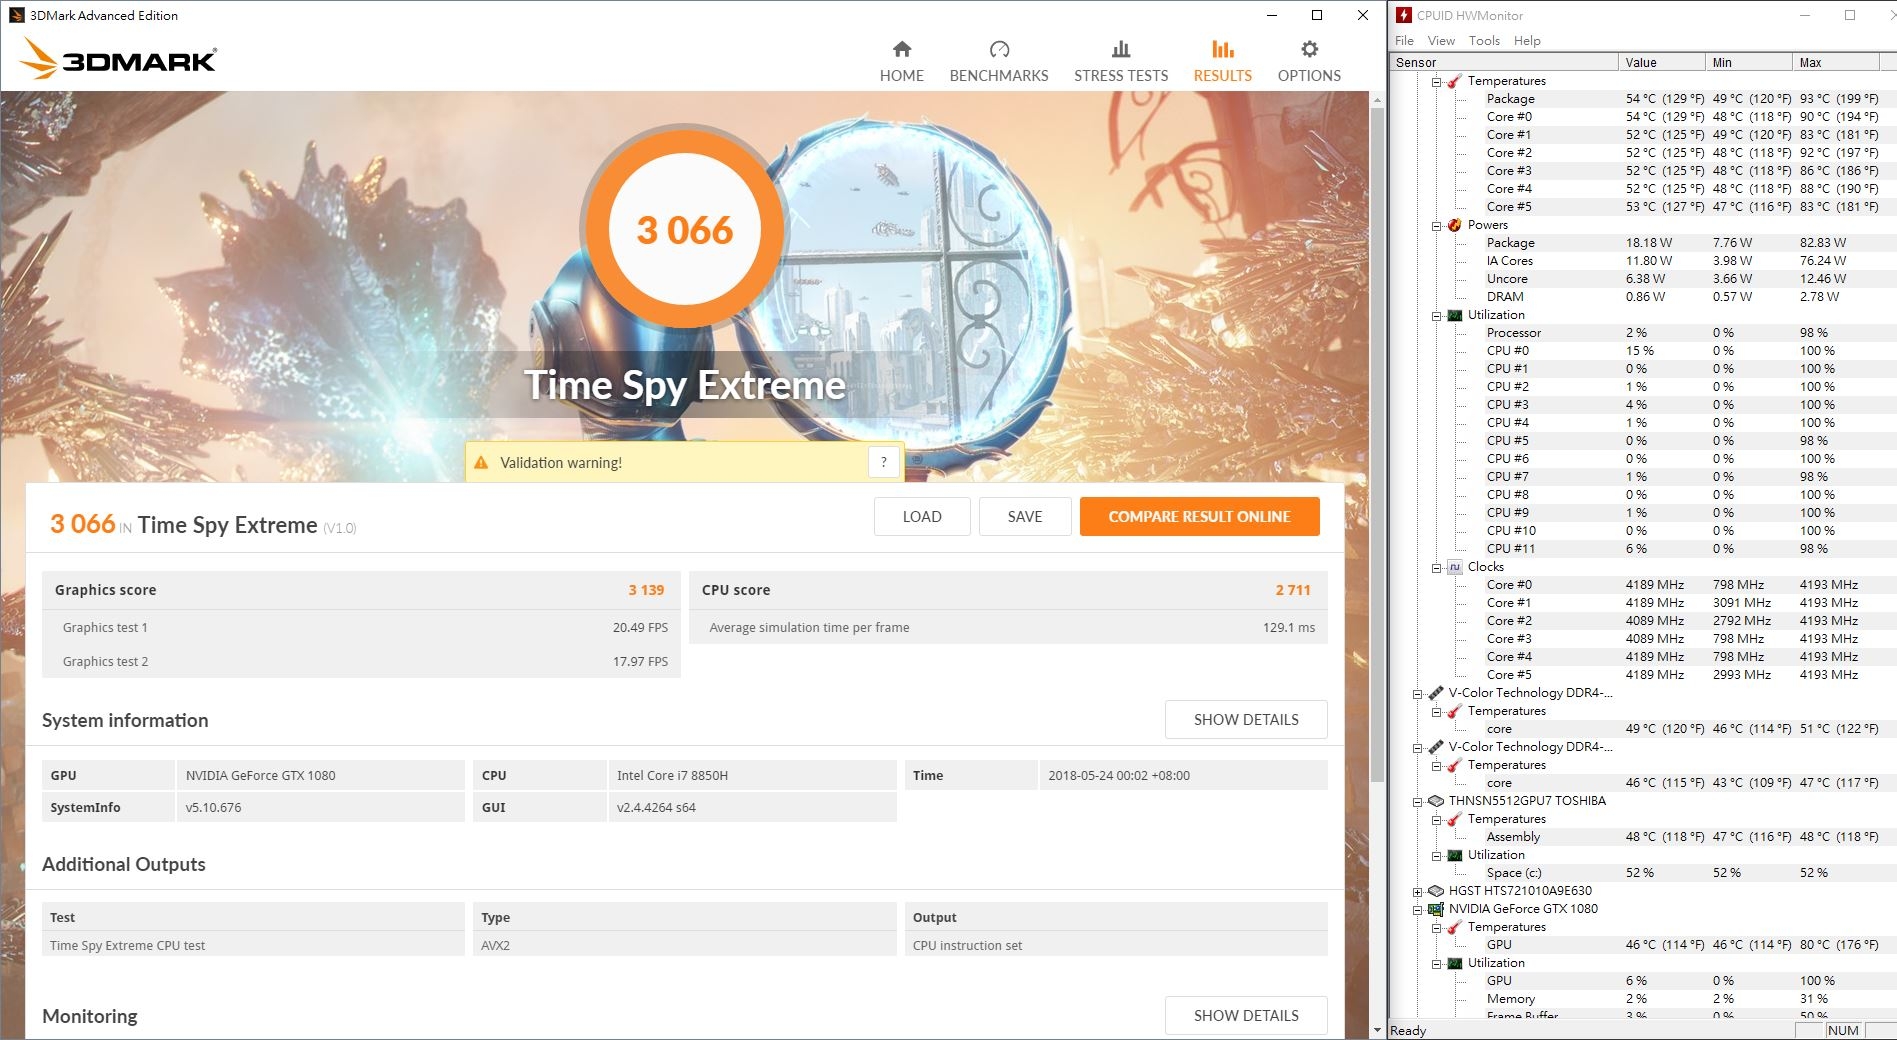Click the validation warning triangle icon
The image size is (1897, 1040).
[x=481, y=463]
